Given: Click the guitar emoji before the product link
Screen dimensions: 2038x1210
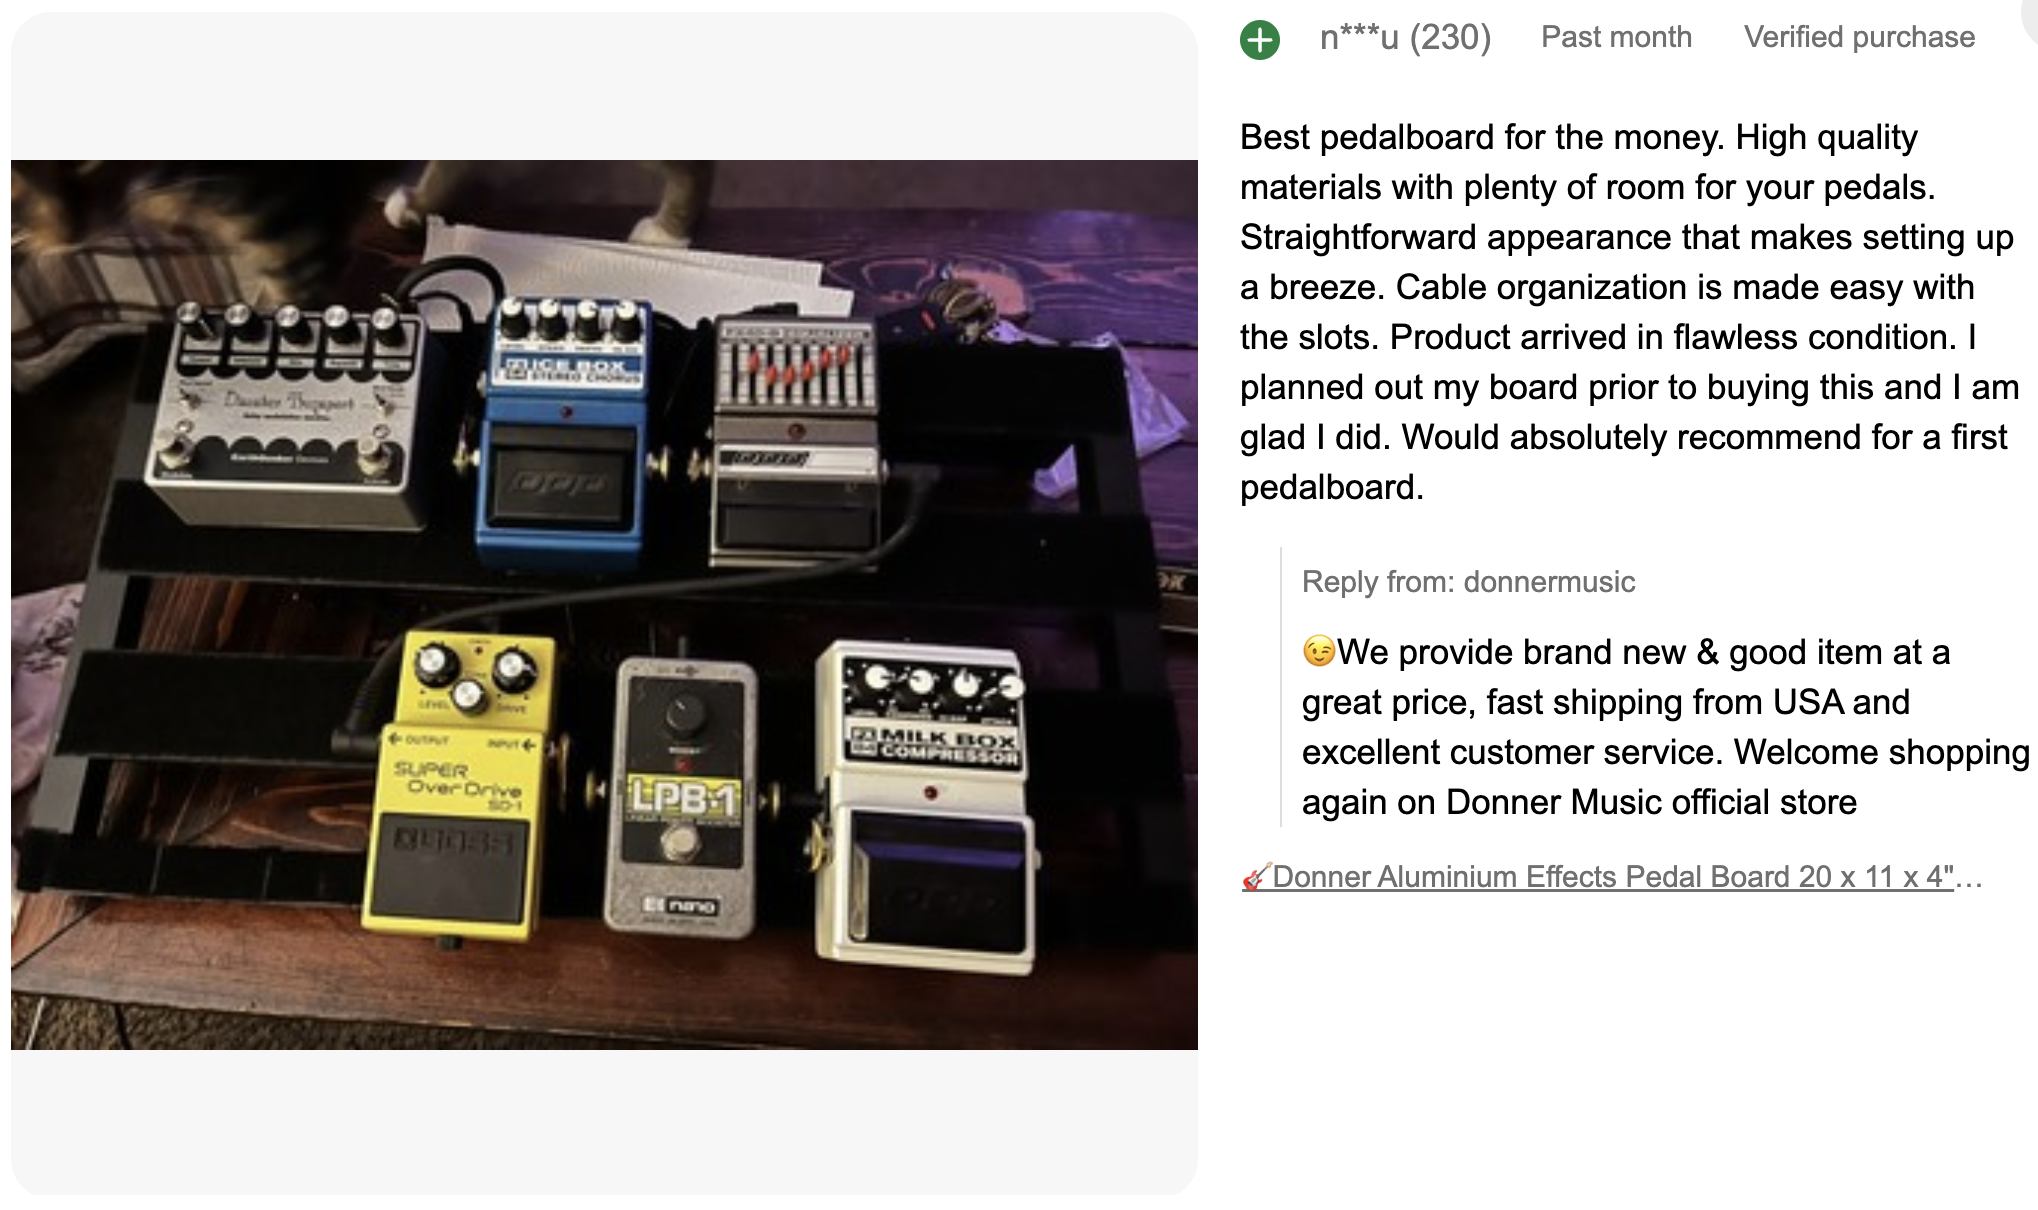Looking at the screenshot, I should 1256,877.
